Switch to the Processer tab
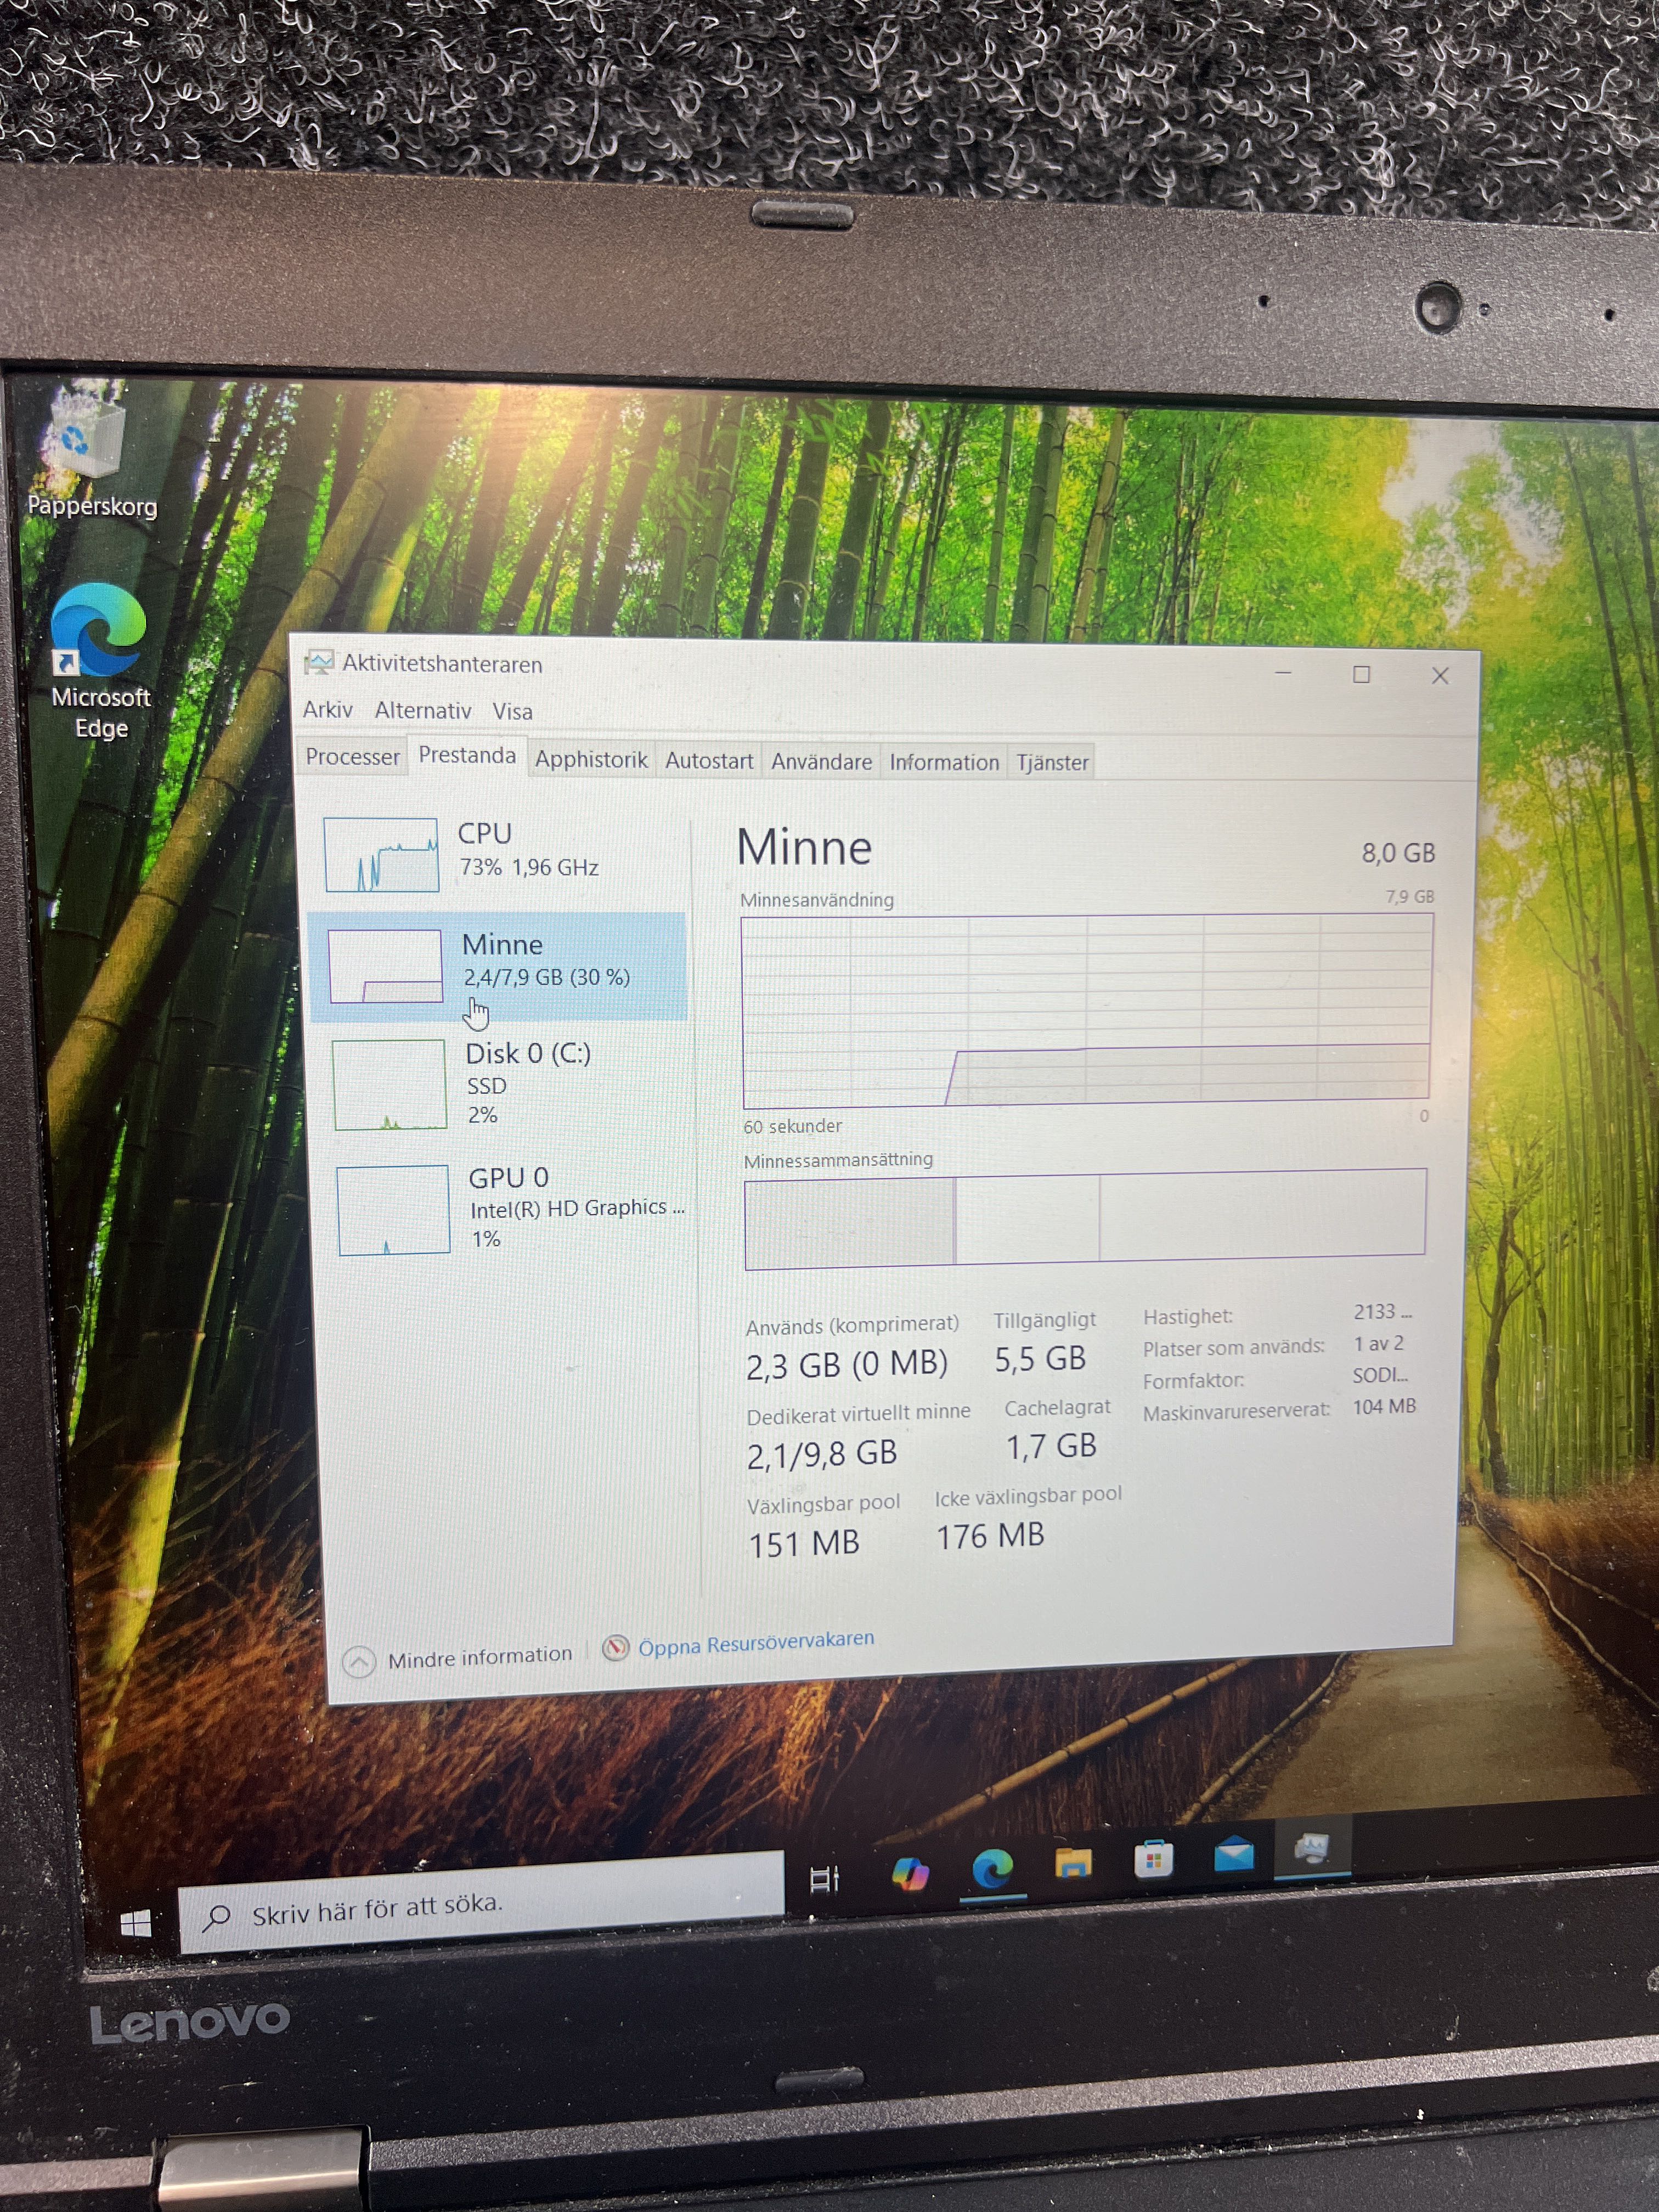 click(352, 757)
